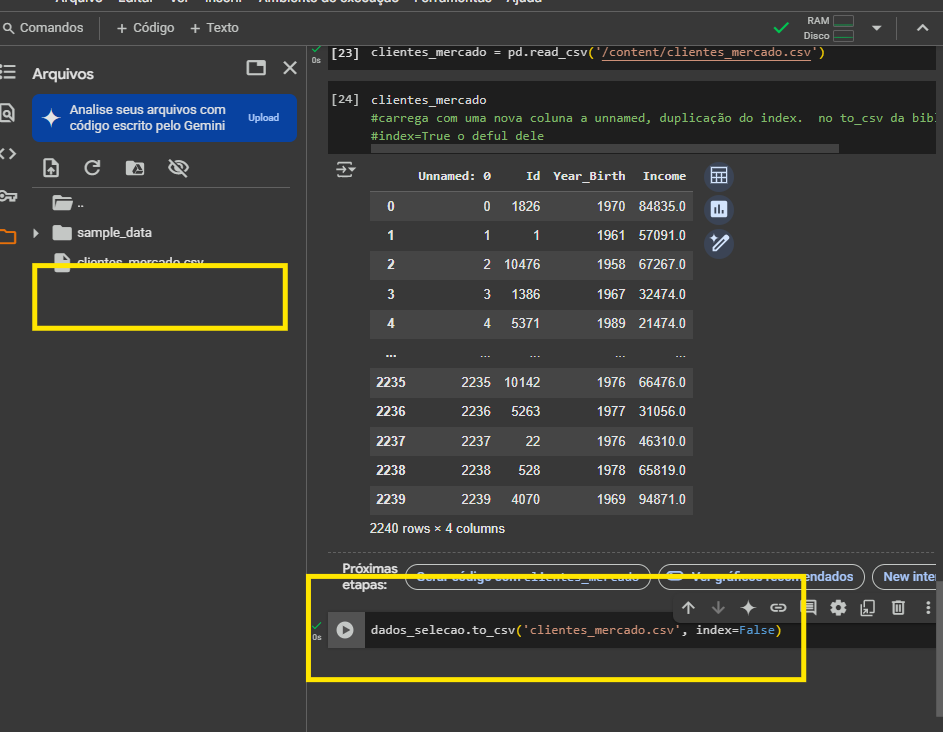943x732 pixels.
Task: Click the Year_Birth column header
Action: [589, 176]
